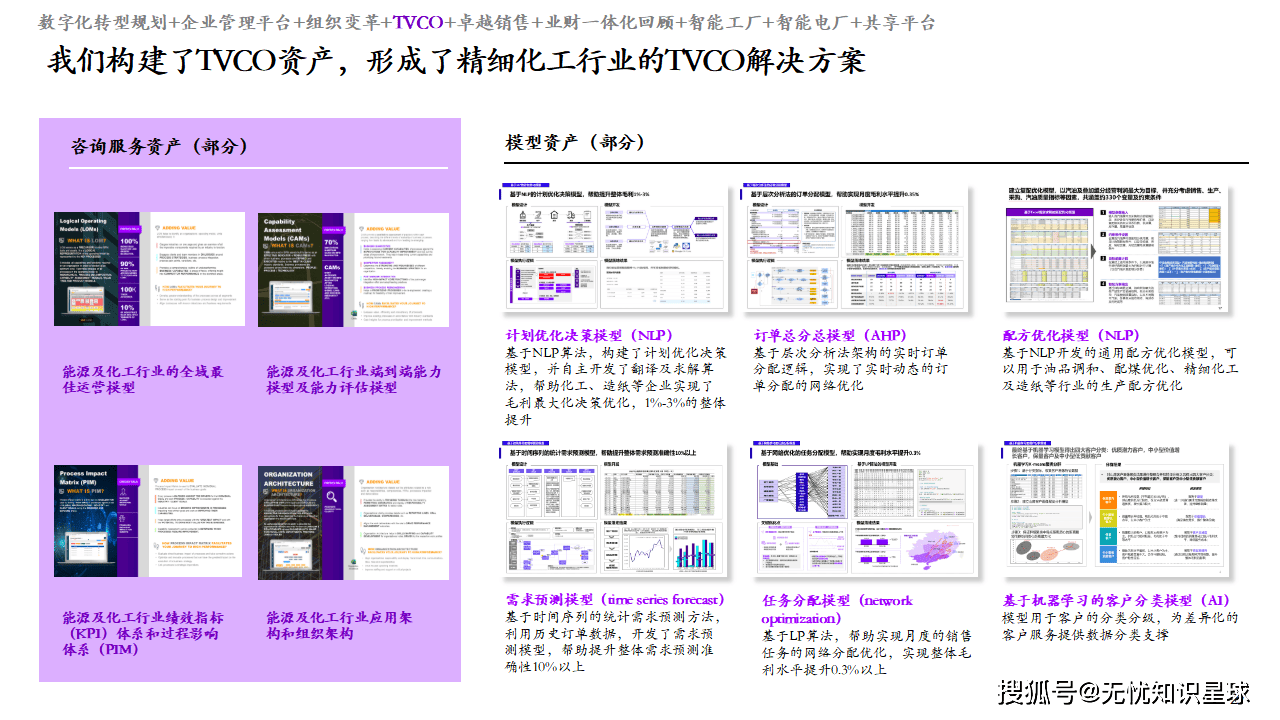Open the 计划优化决策模型 screenshot thumbnail
Image resolution: width=1280 pixels, height=720 pixels.
[614, 251]
